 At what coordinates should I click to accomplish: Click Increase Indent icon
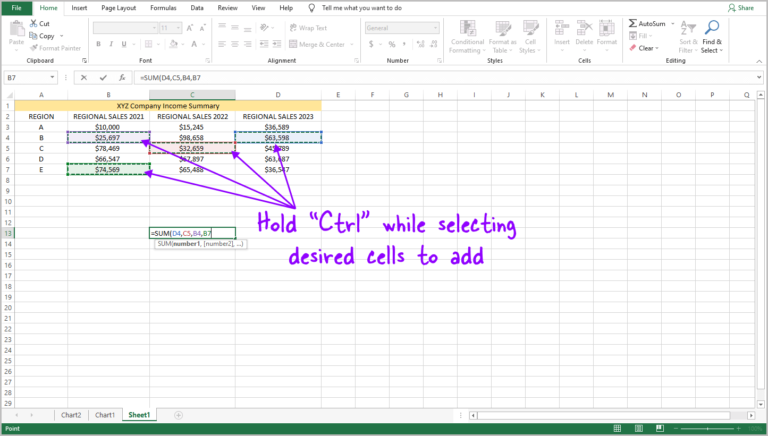(277, 44)
